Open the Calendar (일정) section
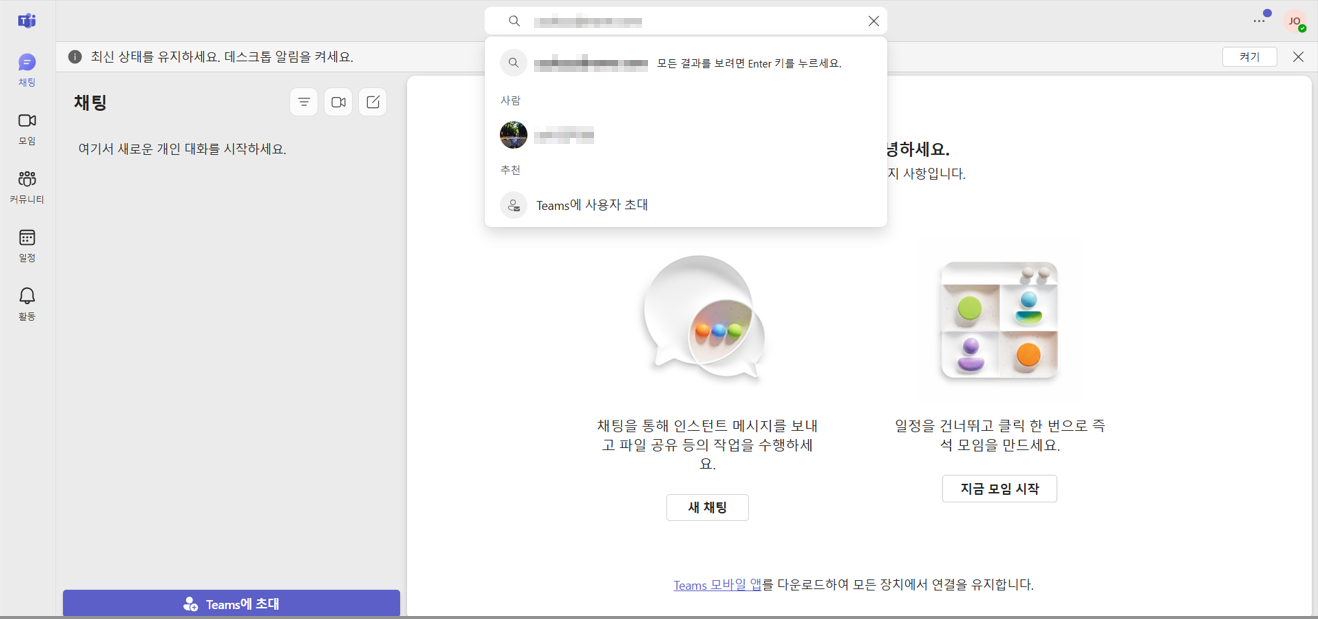 [x=27, y=245]
